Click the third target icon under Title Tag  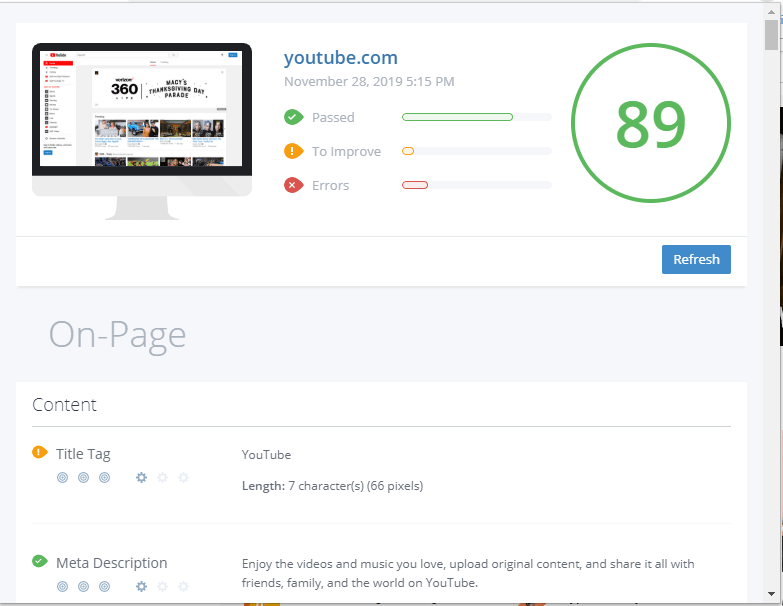tap(104, 478)
